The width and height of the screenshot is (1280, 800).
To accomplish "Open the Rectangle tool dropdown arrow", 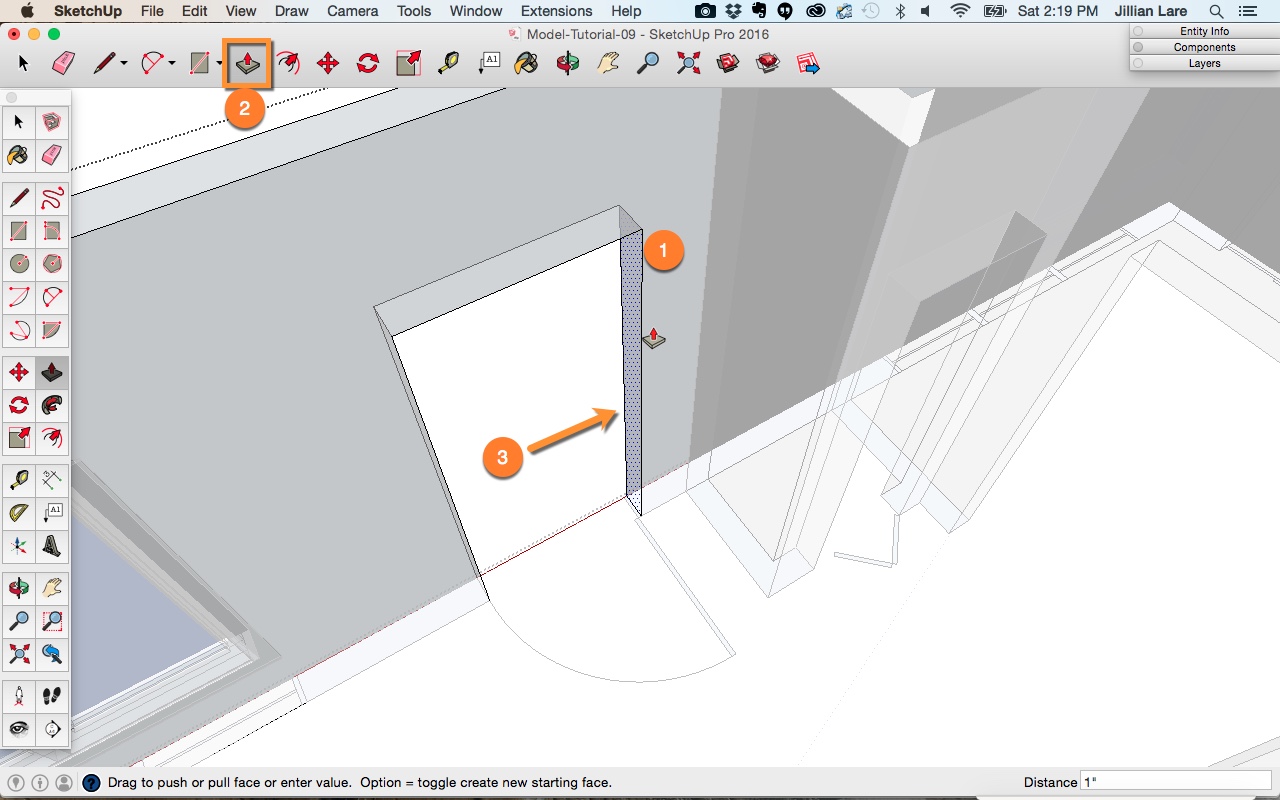I will pos(219,62).
